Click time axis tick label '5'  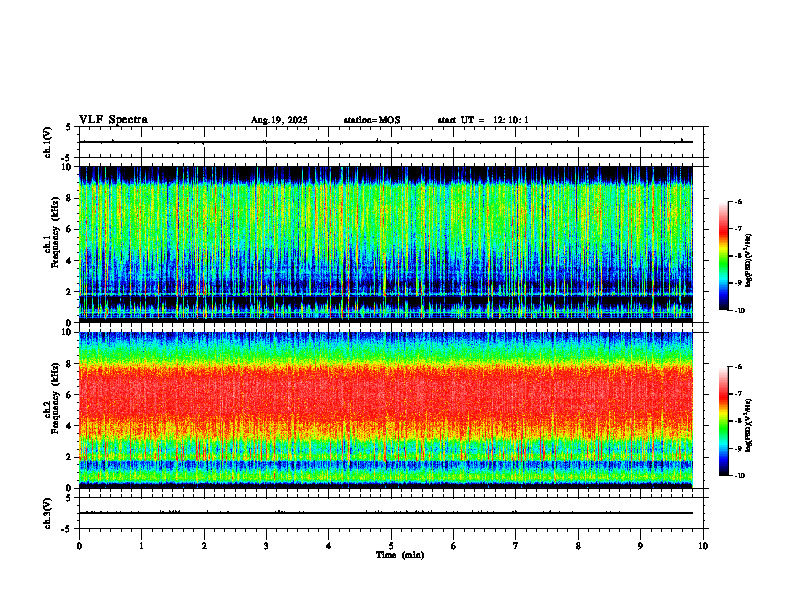pyautogui.click(x=391, y=546)
